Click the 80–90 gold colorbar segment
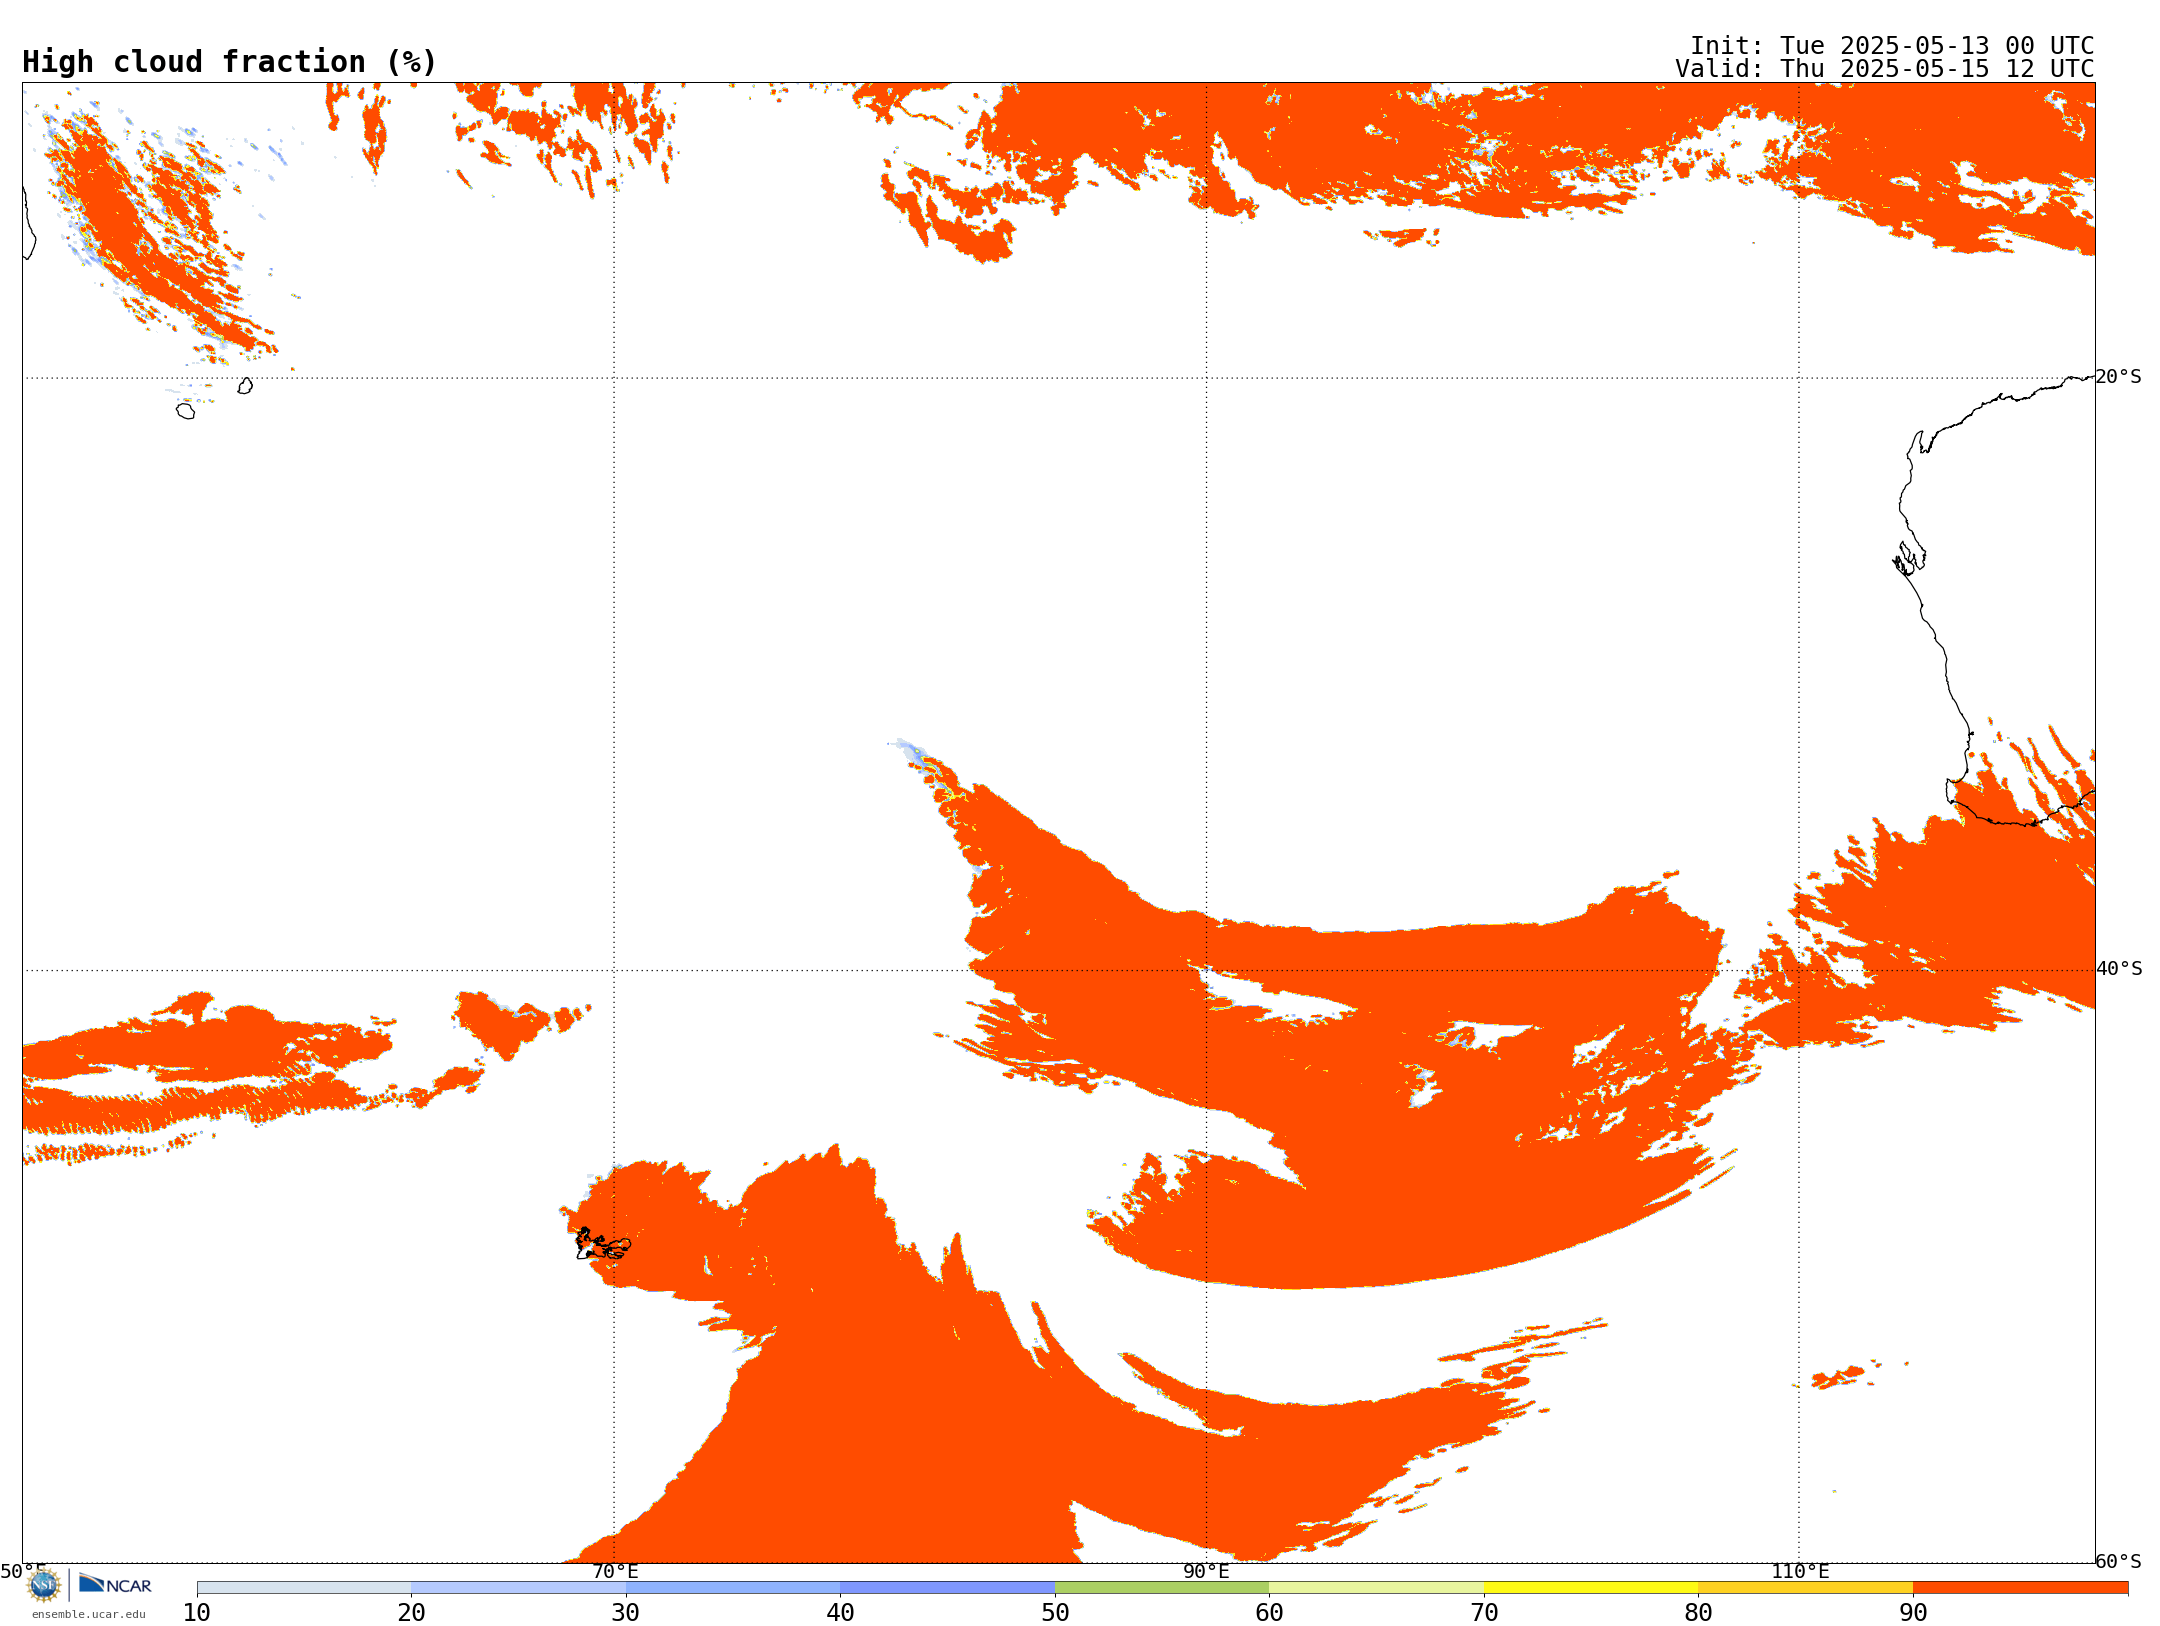 point(1805,1588)
